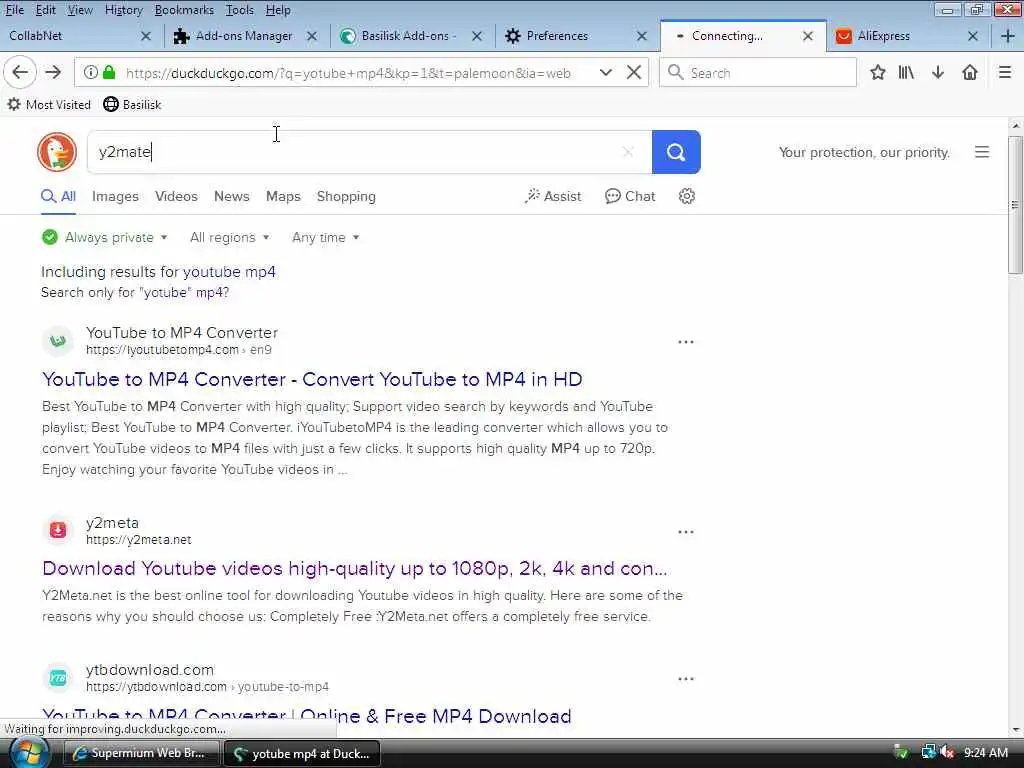1024x768 pixels.
Task: Click the page vertical scrollbar thumb
Action: point(1016,204)
